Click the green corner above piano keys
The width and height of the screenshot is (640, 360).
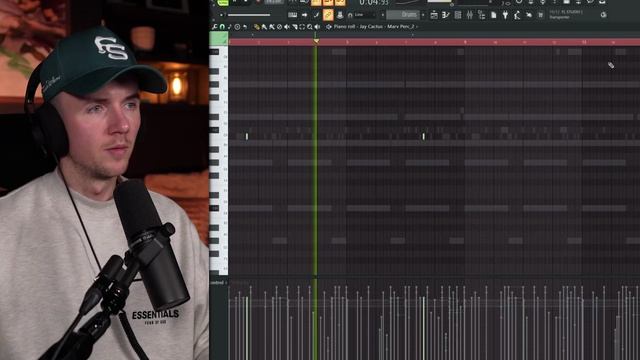[219, 39]
